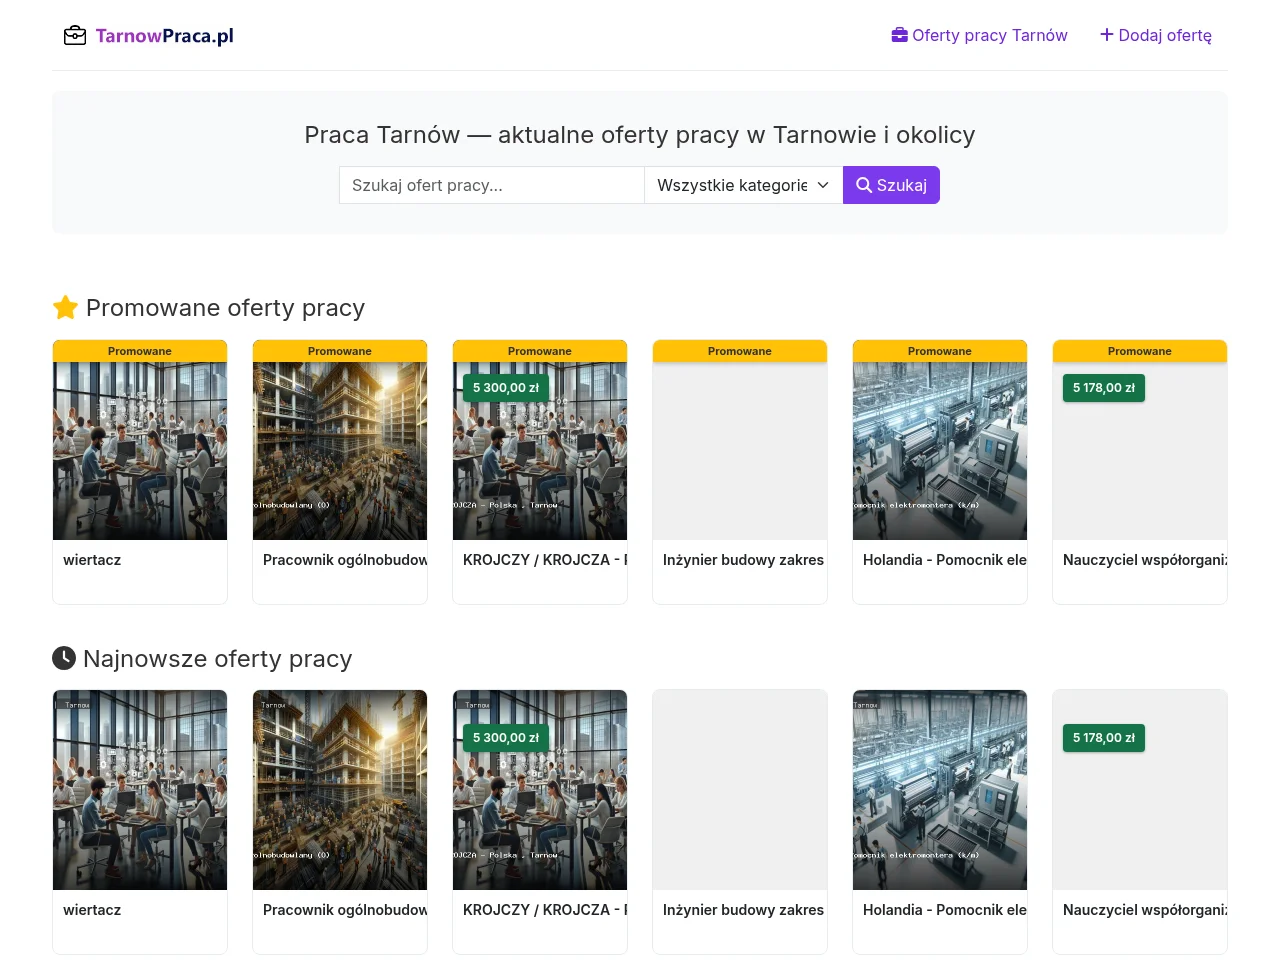This screenshot has width=1280, height=960.
Task: Open Oferty pracy Tarnów navigation link
Action: pyautogui.click(x=979, y=35)
